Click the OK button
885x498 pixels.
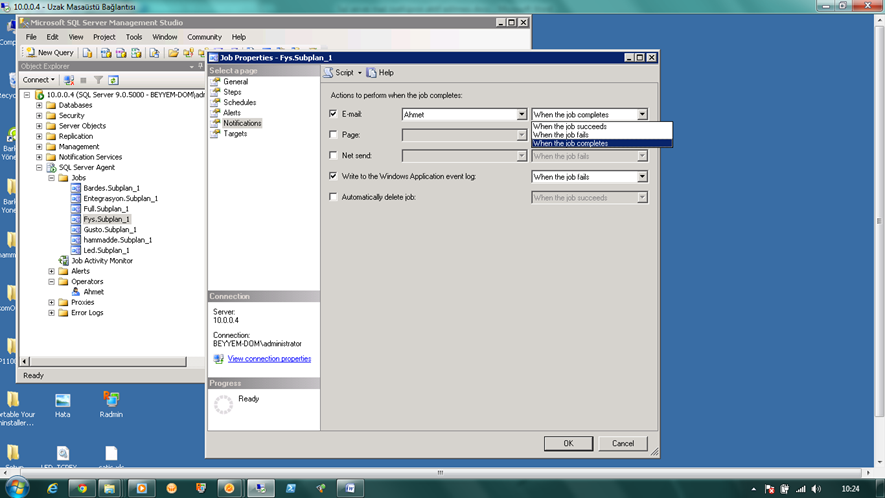(x=568, y=444)
